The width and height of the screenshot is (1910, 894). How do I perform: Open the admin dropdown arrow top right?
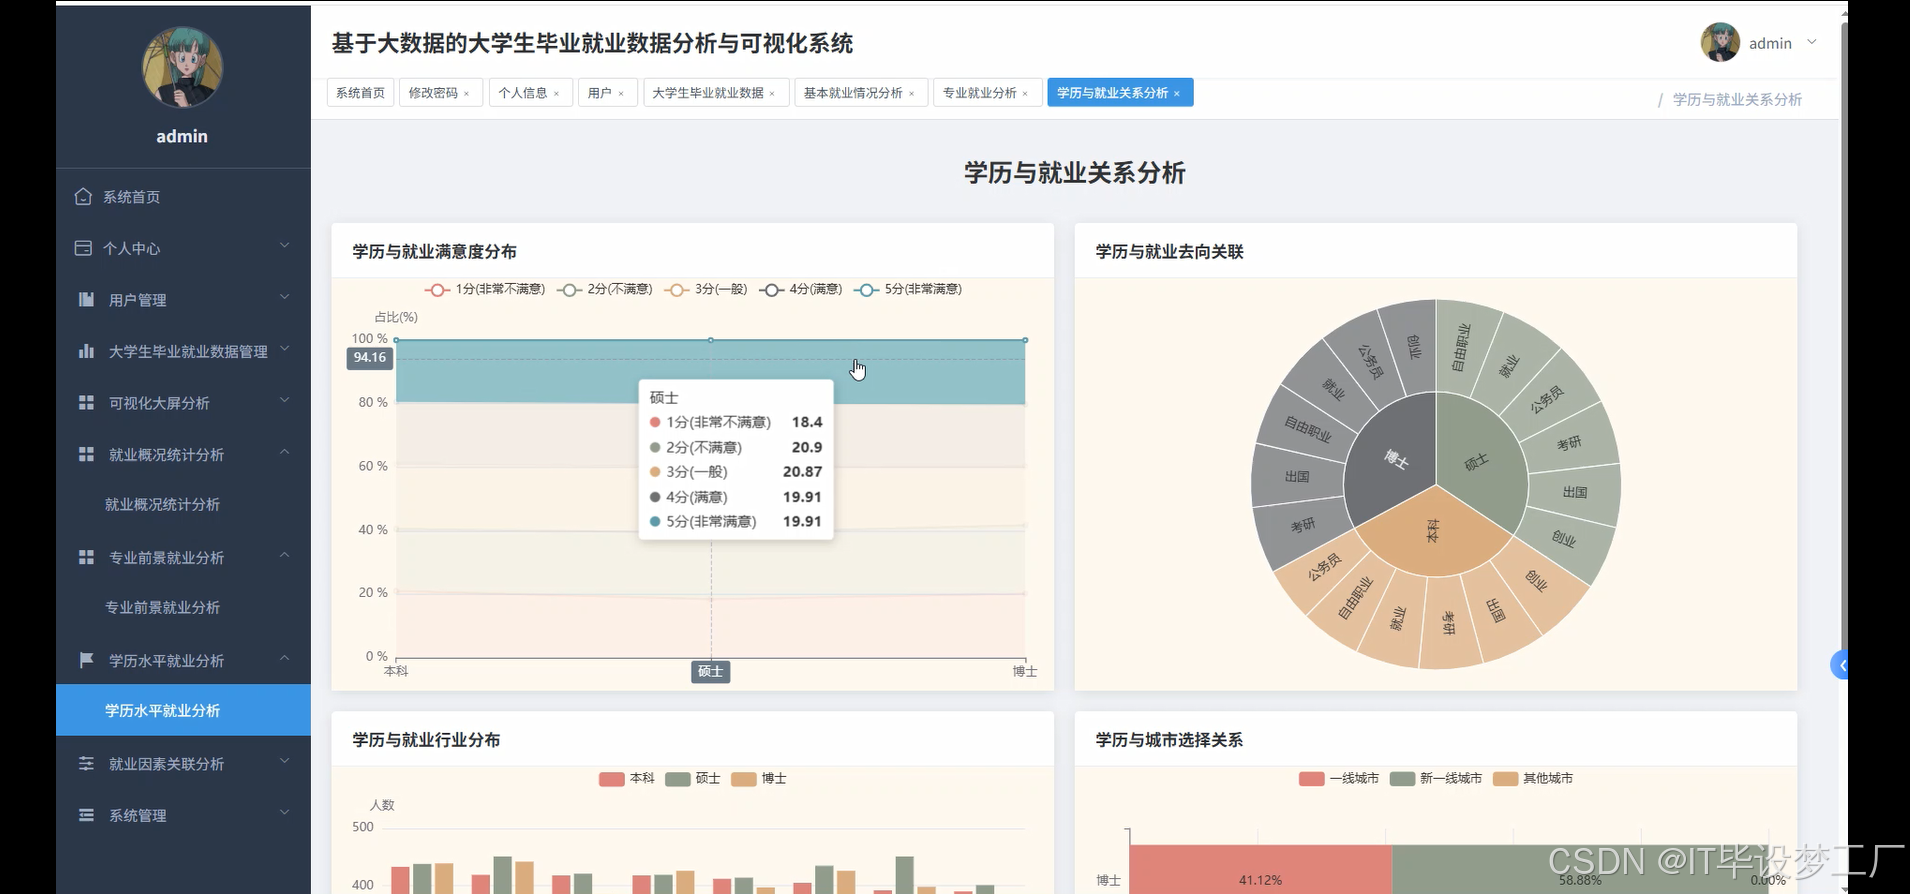1812,42
